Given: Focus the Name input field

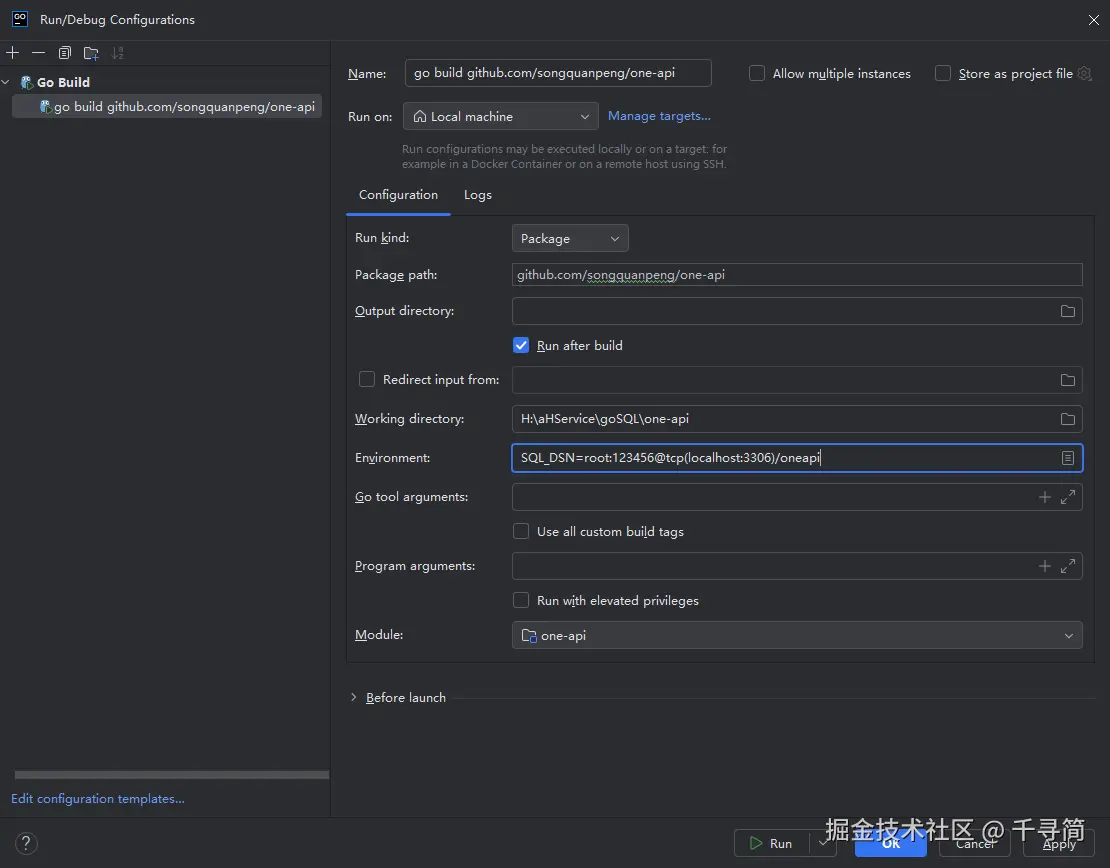Looking at the screenshot, I should (558, 73).
